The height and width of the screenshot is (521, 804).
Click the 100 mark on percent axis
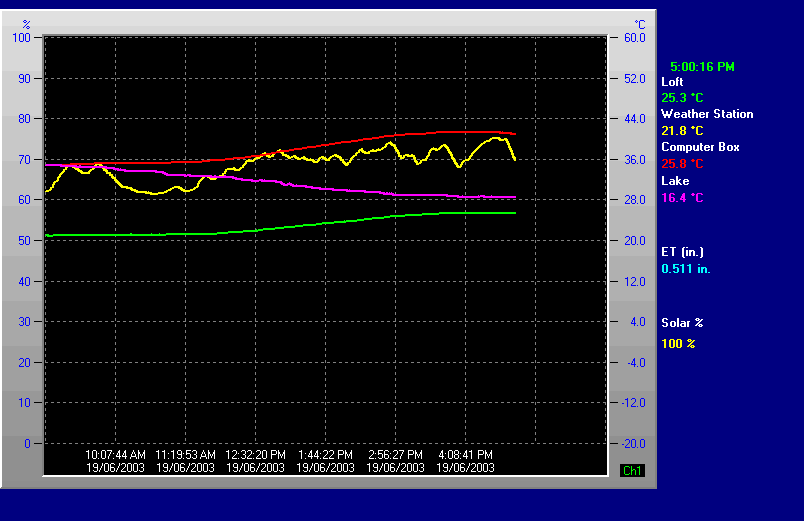tap(22, 38)
